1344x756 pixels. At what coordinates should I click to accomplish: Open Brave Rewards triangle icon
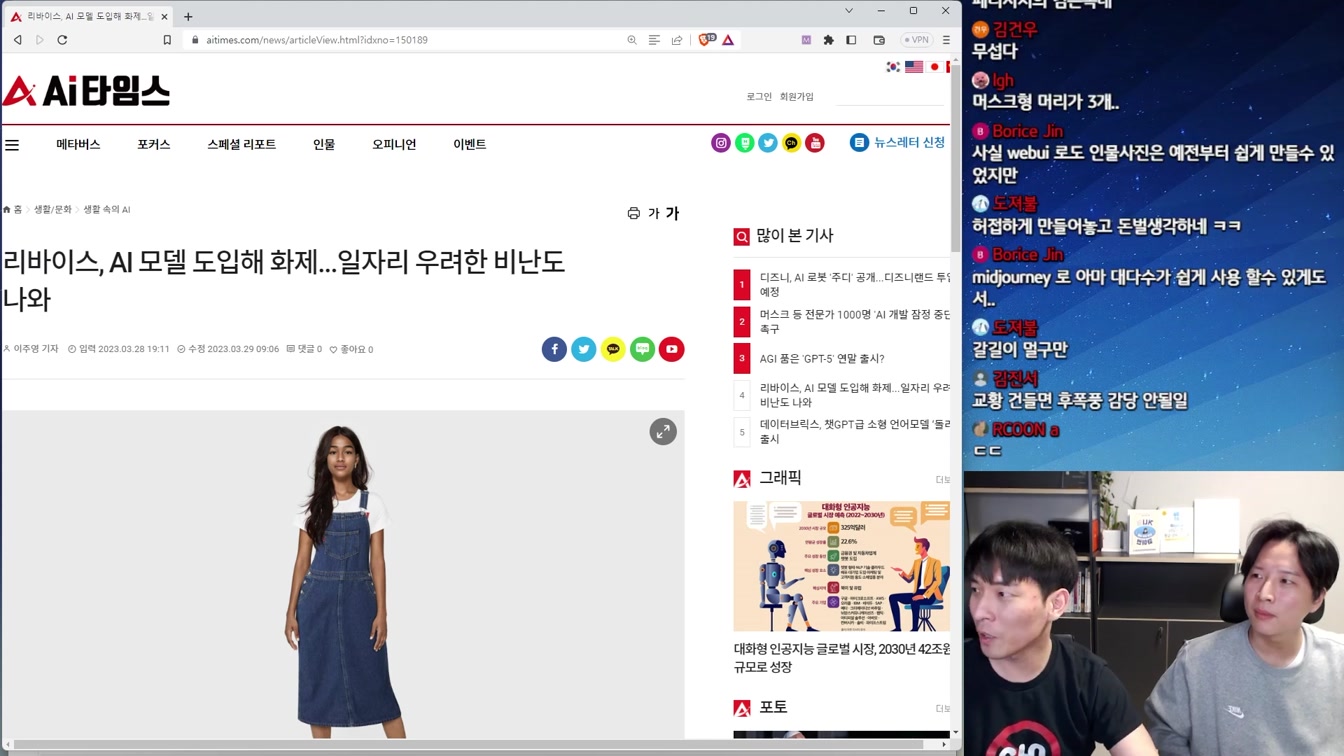point(728,40)
